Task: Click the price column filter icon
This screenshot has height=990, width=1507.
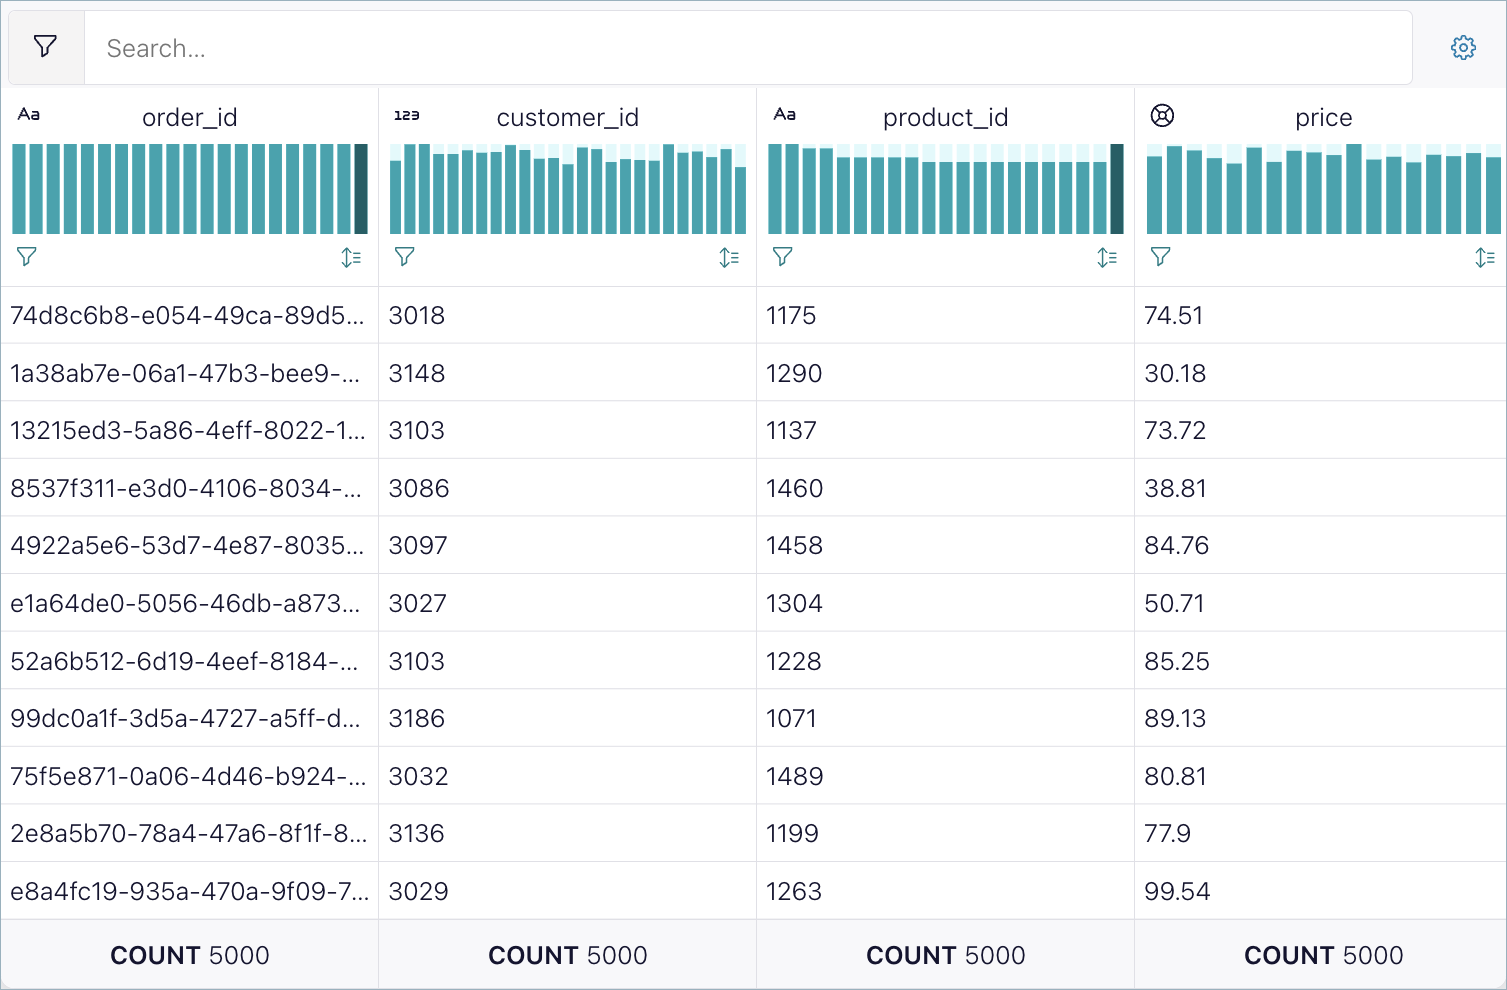Action: 1161,257
